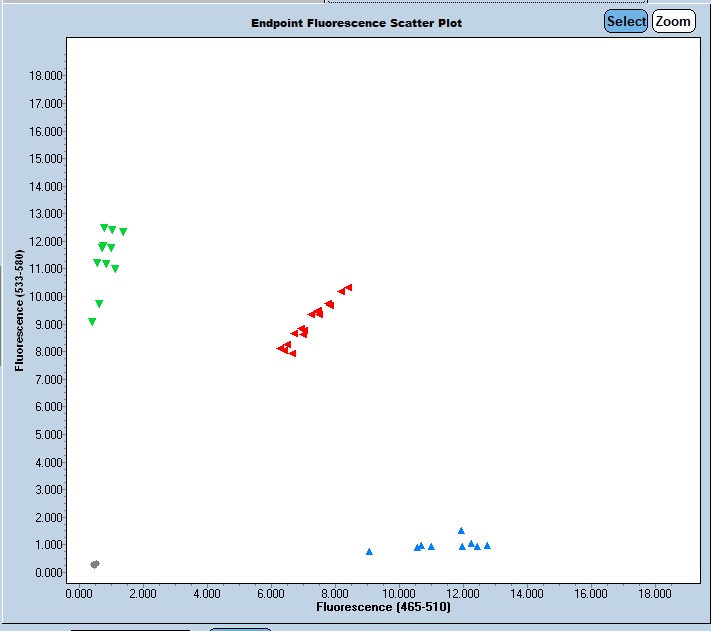Click the gray data point near origin
This screenshot has height=631, width=711.
95,564
